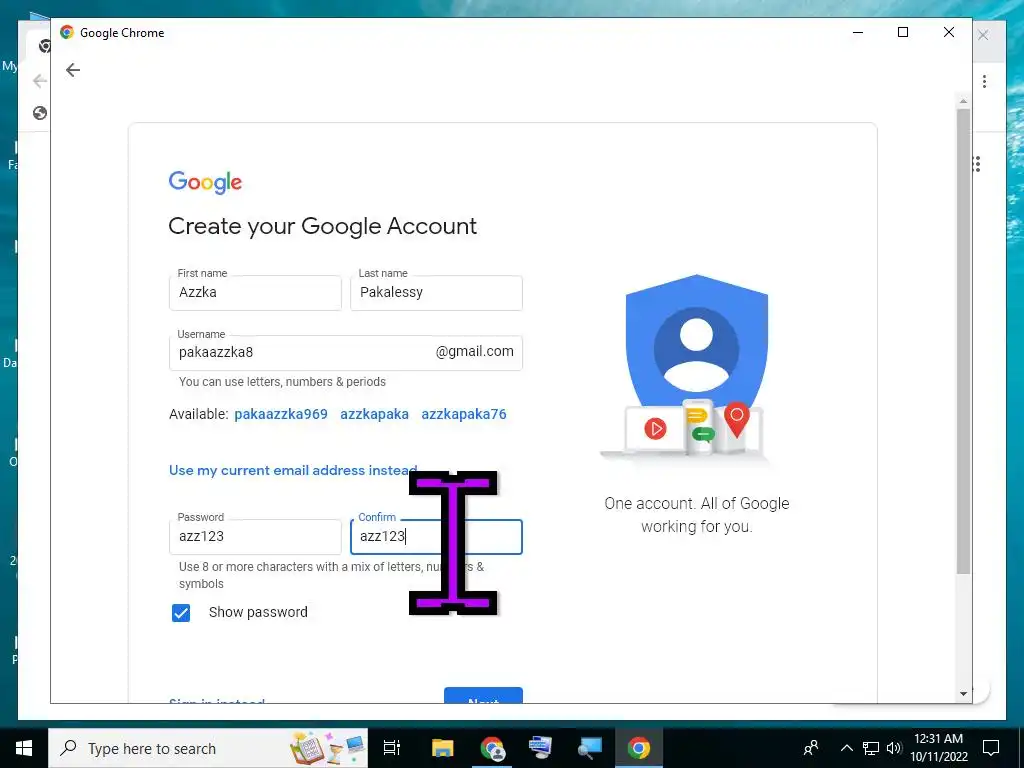Click the scrollbar up arrow
Image resolution: width=1024 pixels, height=768 pixels.
963,101
